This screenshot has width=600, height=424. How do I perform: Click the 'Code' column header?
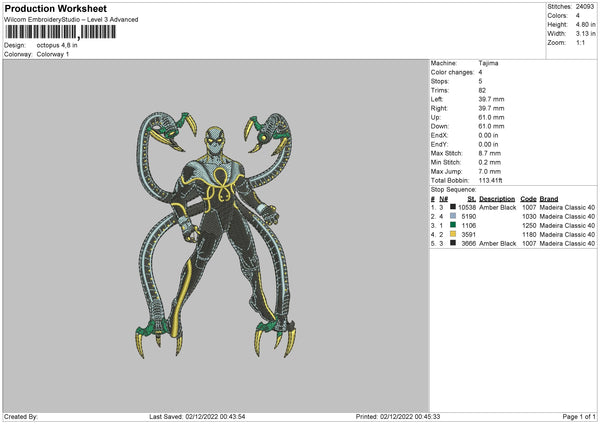point(528,199)
